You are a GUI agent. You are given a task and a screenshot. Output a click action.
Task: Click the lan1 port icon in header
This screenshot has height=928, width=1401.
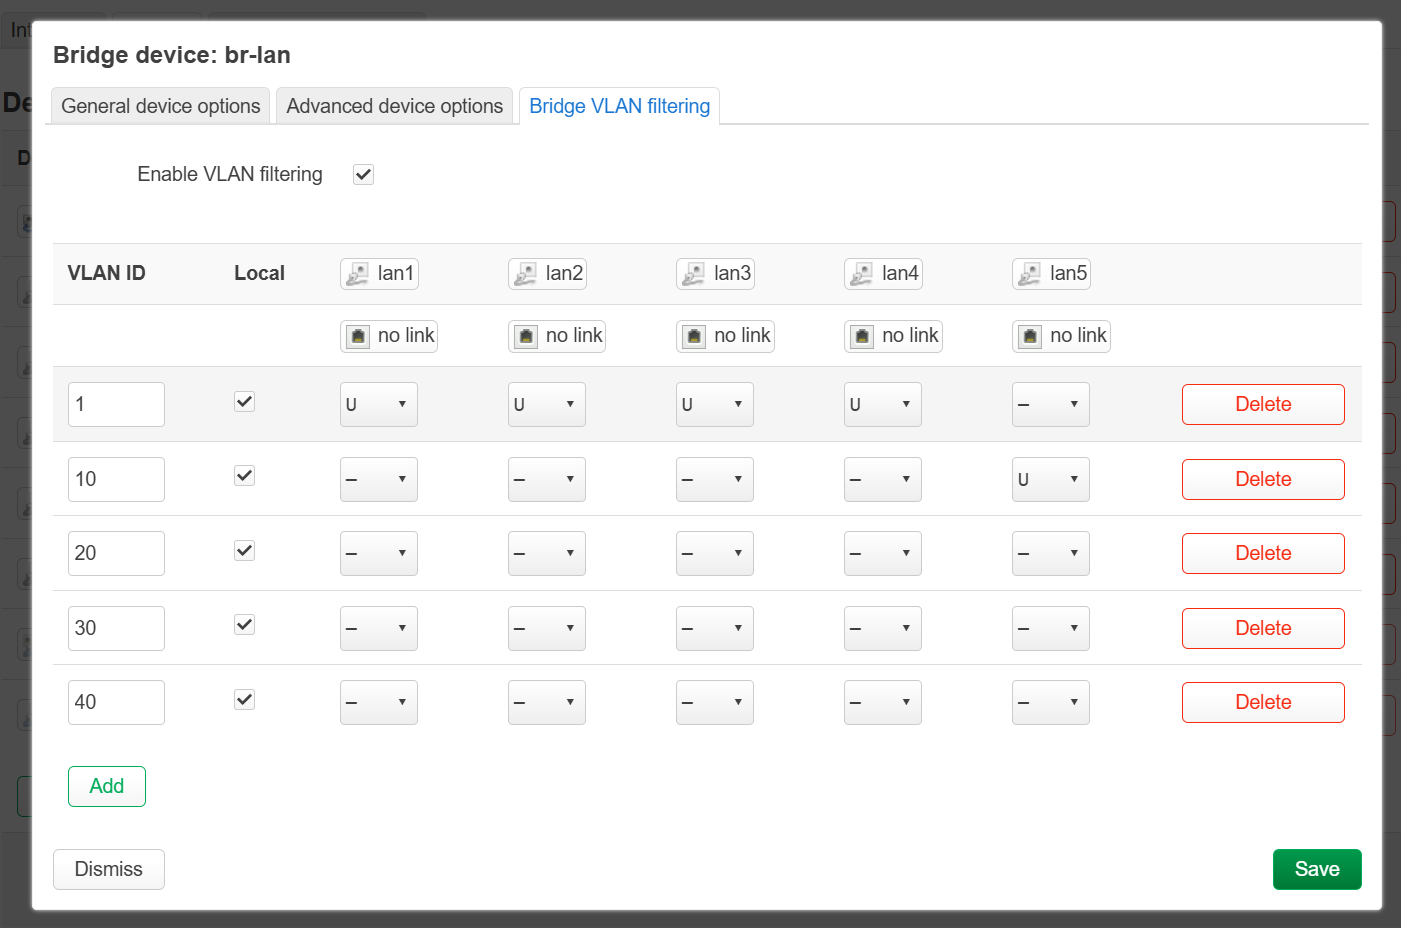(x=357, y=274)
